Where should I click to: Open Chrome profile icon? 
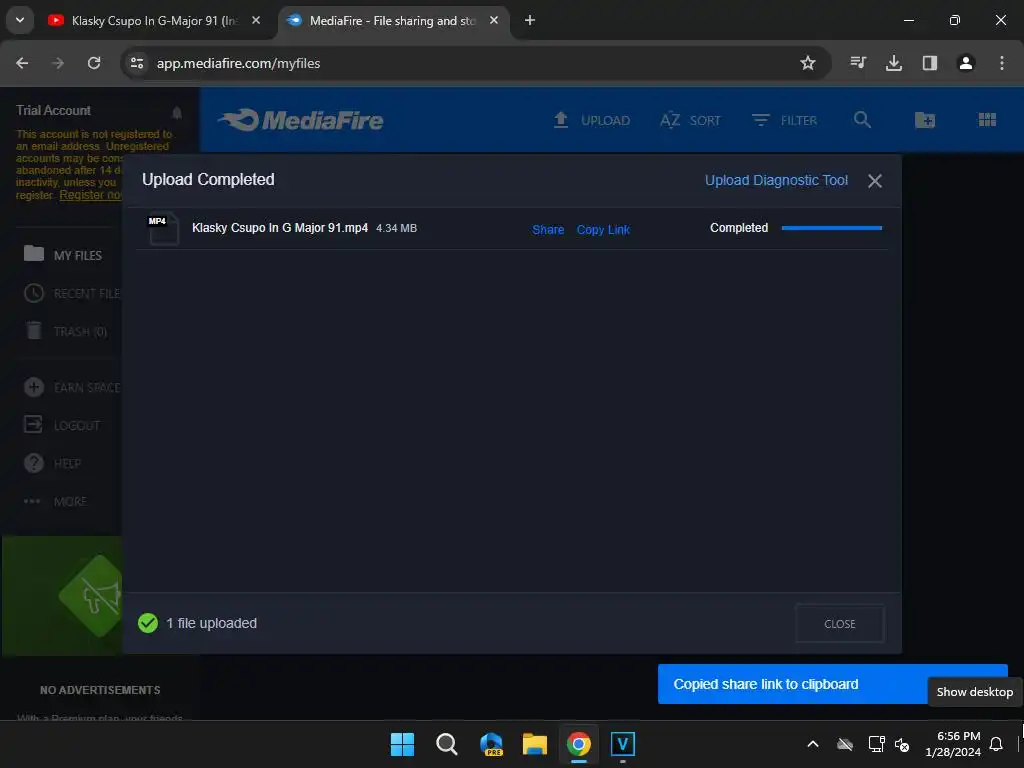coord(965,63)
